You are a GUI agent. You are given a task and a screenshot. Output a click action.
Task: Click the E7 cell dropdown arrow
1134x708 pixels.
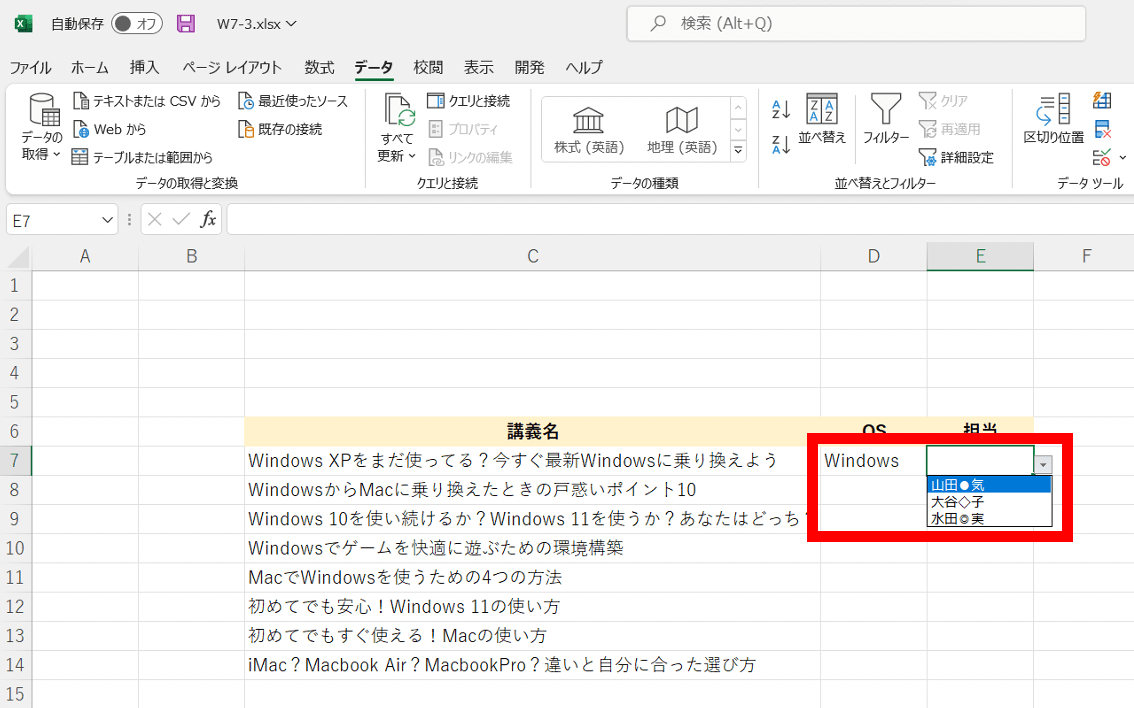(x=1044, y=465)
